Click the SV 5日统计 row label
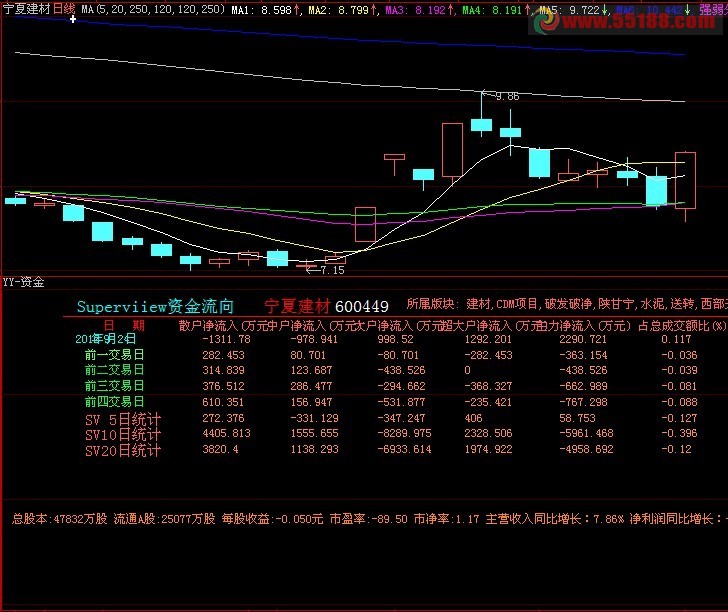Image resolution: width=728 pixels, height=612 pixels. pos(123,420)
